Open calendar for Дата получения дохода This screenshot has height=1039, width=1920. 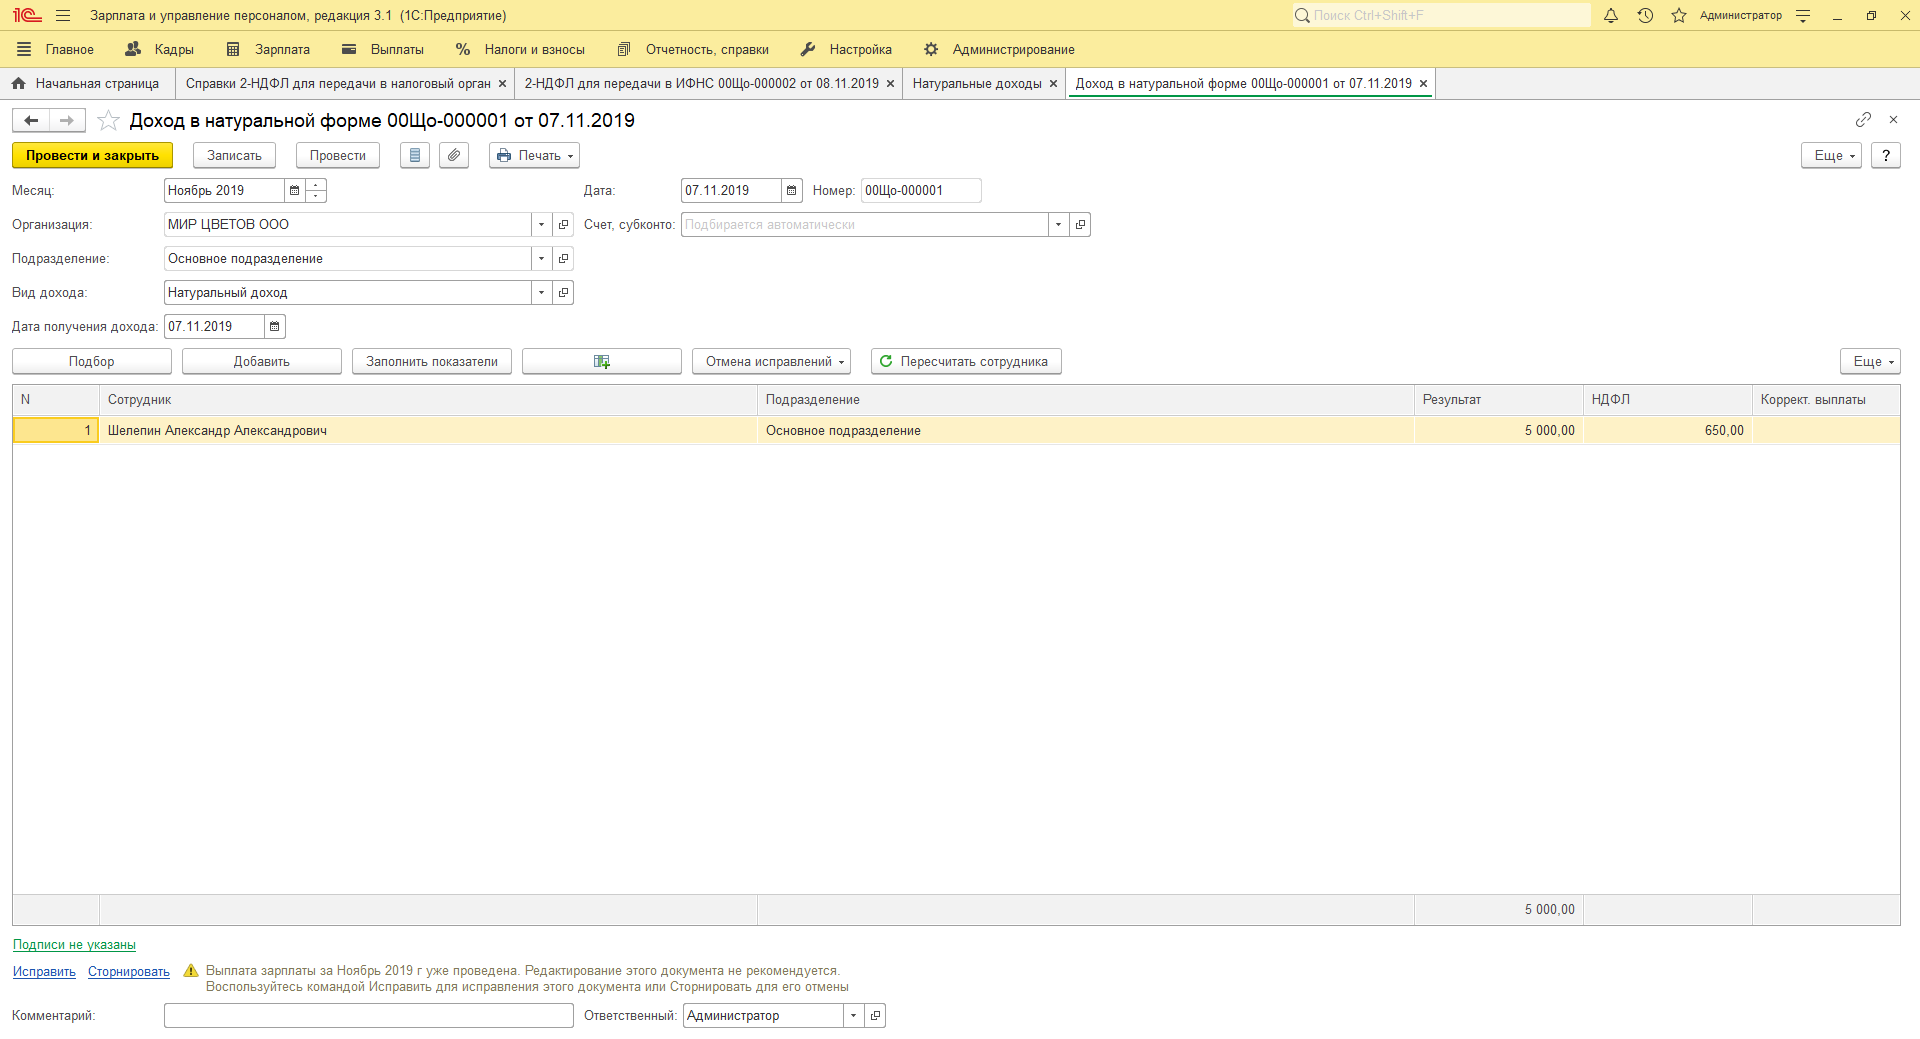tap(274, 326)
